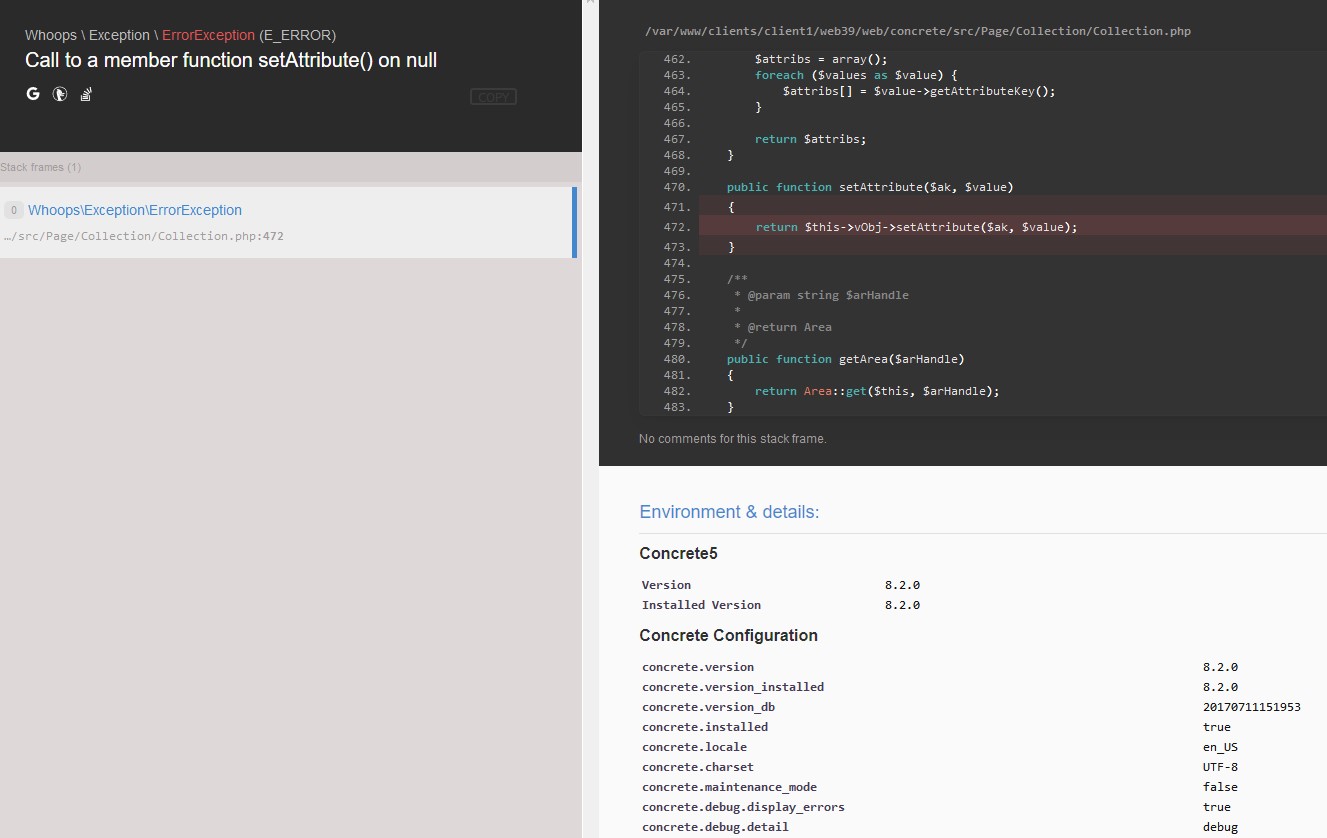This screenshot has width=1327, height=838.
Task: Click the concrete.maintenance_mode false value
Action: click(1218, 787)
